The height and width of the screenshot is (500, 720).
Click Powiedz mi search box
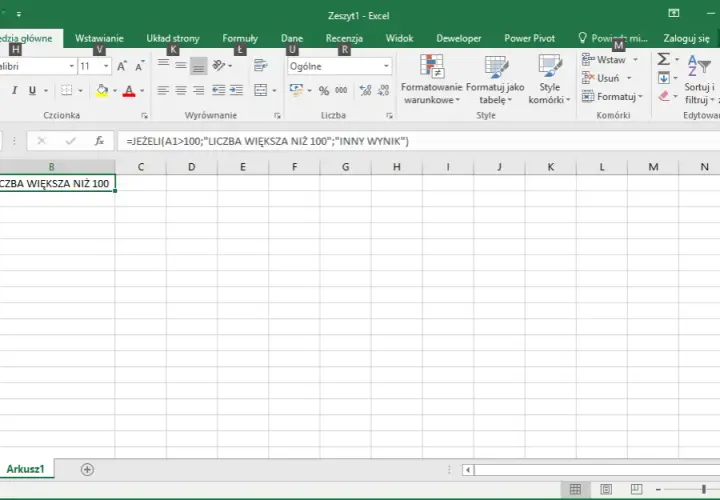(613, 39)
